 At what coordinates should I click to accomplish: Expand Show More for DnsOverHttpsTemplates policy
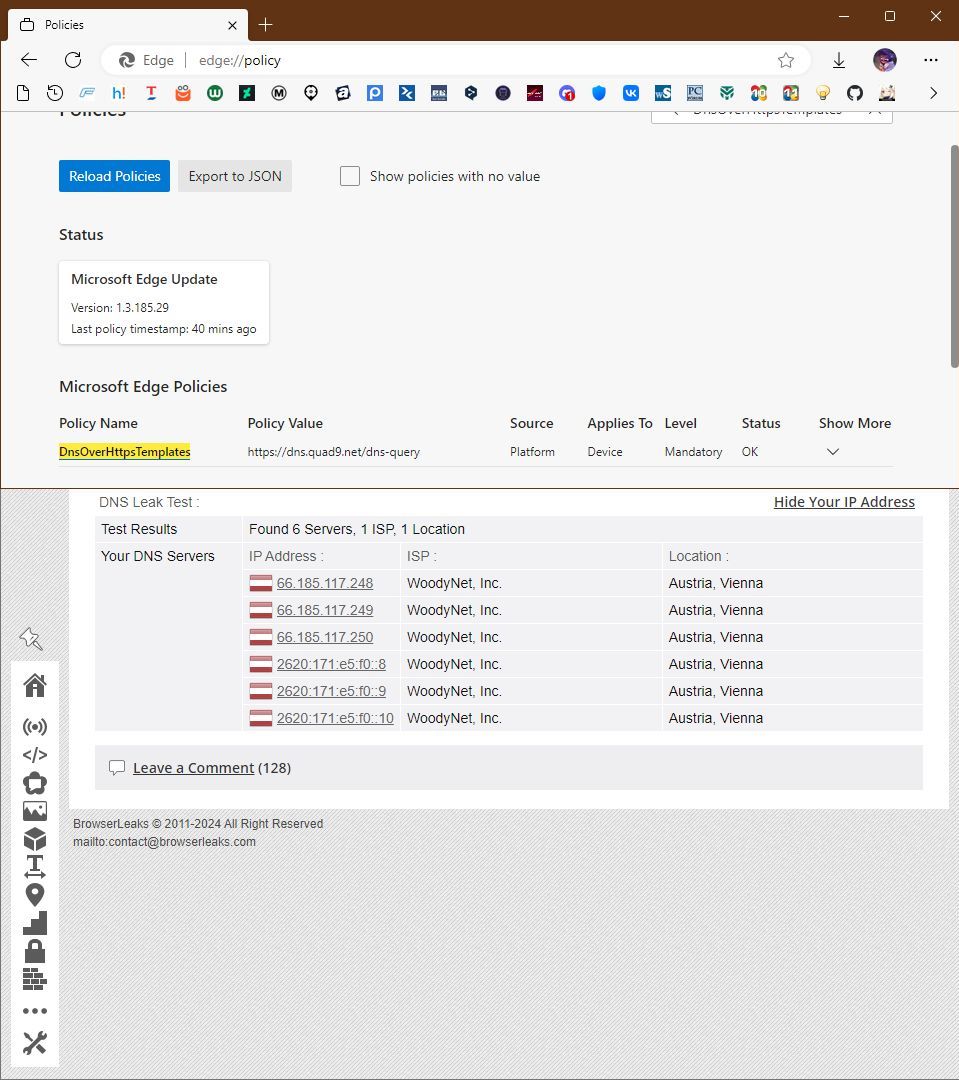click(833, 452)
